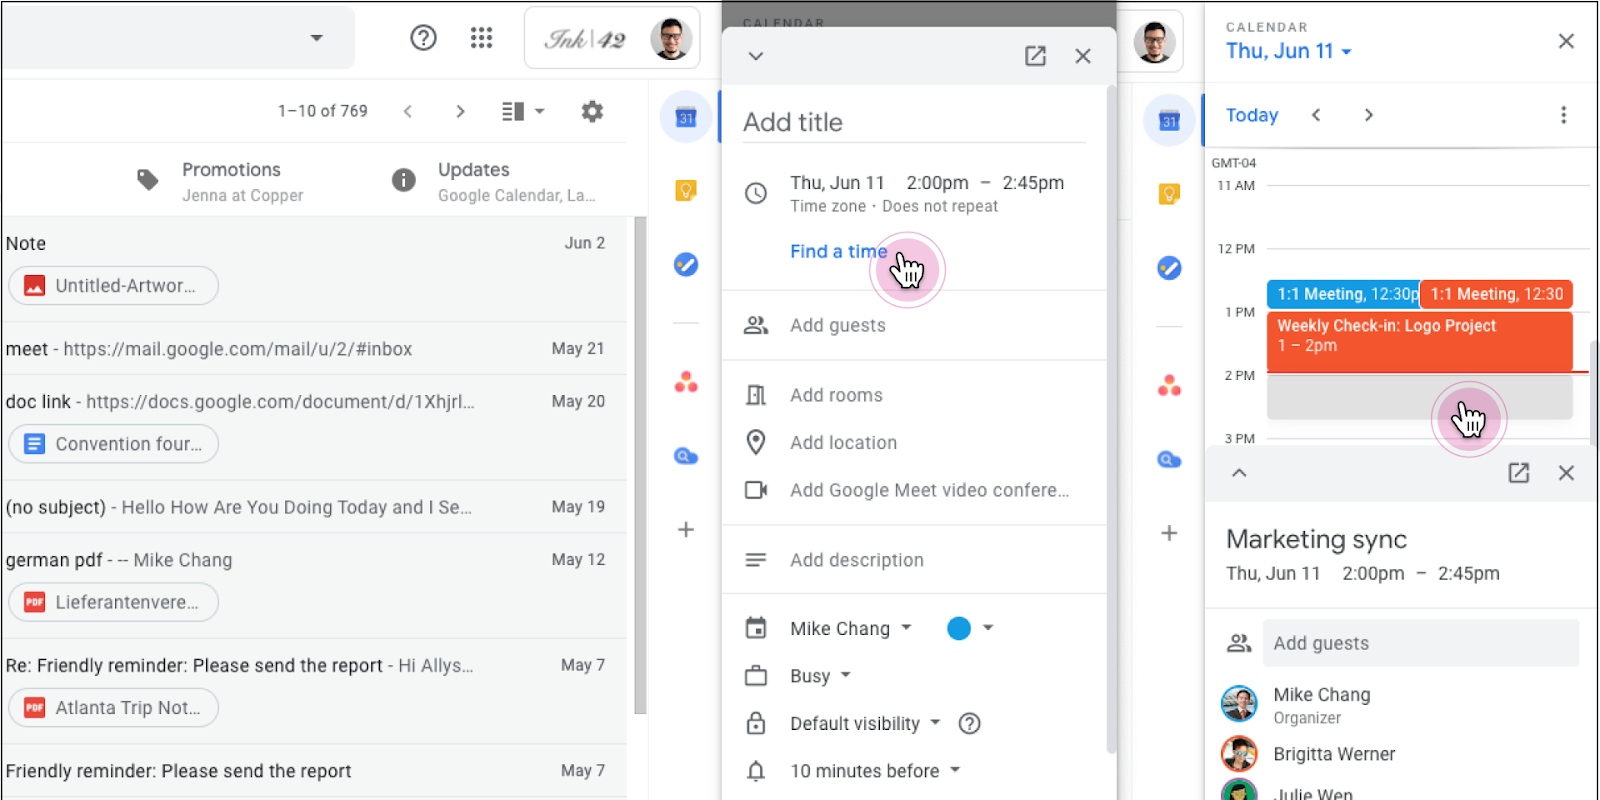This screenshot has height=800, width=1600.
Task: Click Add guests field in Marketing sync panel
Action: tap(1420, 643)
